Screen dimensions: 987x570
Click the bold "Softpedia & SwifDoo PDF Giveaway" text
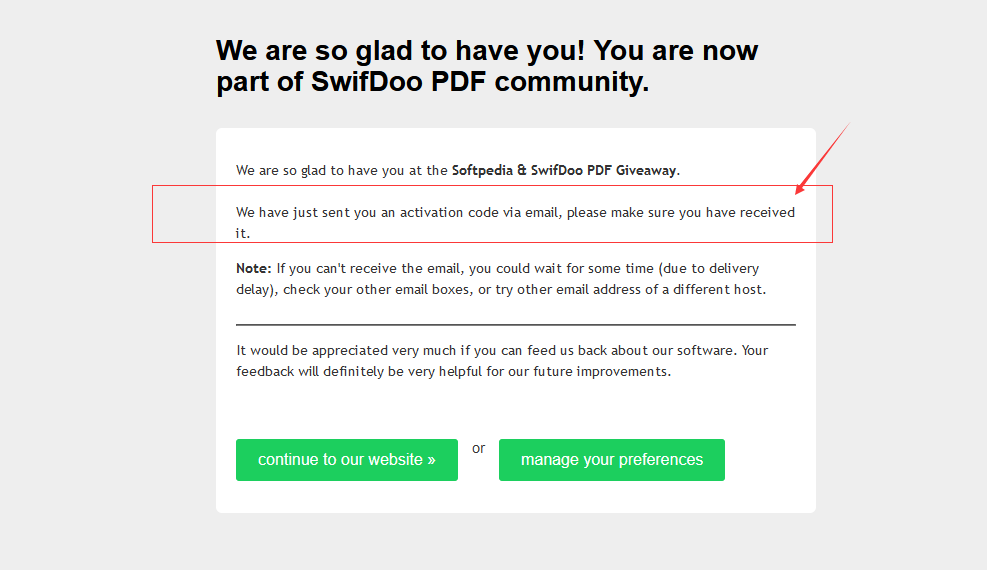[564, 170]
